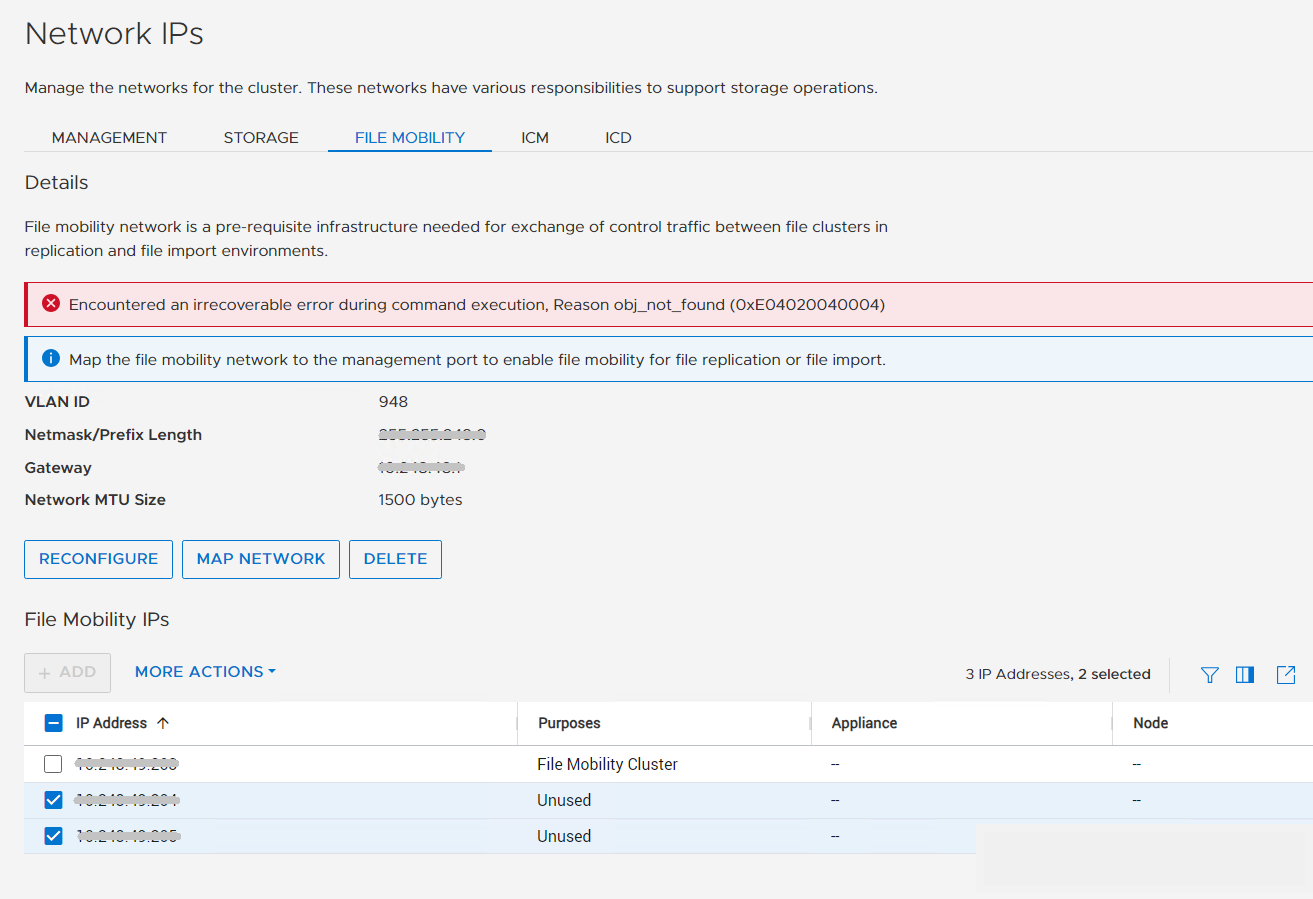Screen dimensions: 1313x899
Task: Open the MORE ACTIONS dropdown
Action: pos(198,672)
